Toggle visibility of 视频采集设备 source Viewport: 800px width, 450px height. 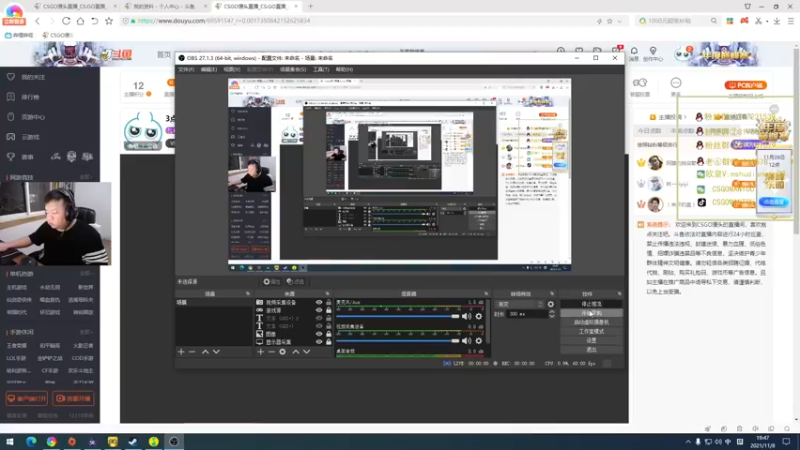tap(319, 303)
